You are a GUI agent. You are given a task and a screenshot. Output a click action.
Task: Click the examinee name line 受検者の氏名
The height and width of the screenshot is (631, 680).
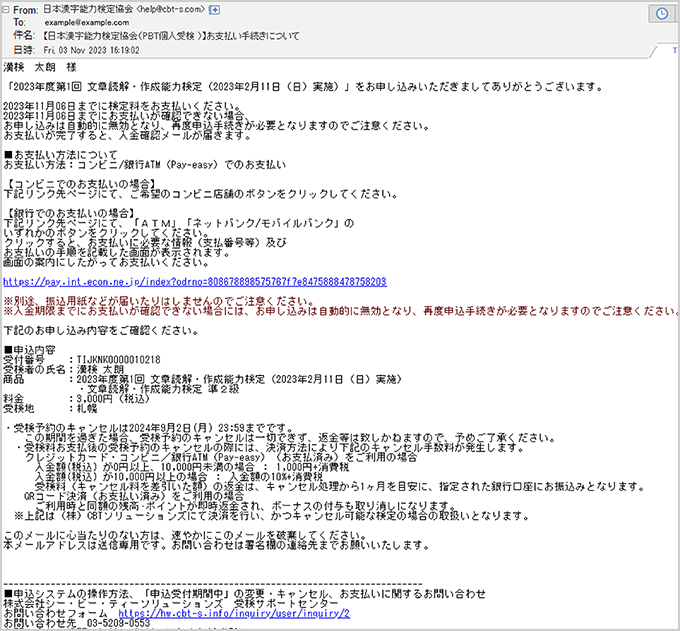click(64, 369)
